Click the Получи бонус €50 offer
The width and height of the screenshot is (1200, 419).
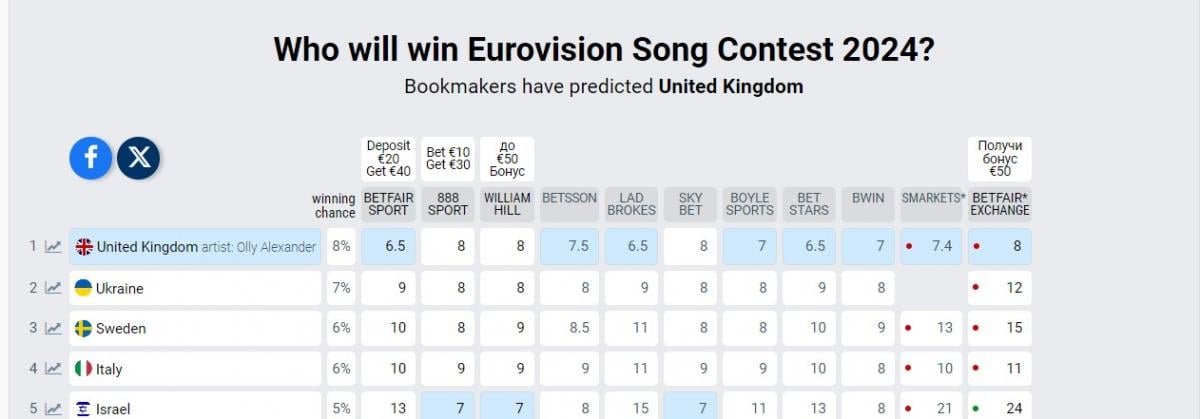tap(1000, 159)
